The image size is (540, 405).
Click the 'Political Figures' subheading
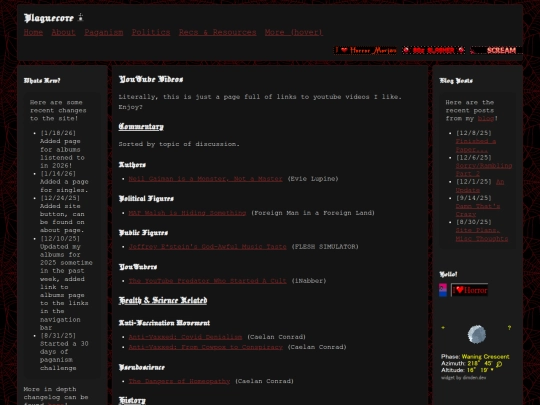[x=146, y=199]
